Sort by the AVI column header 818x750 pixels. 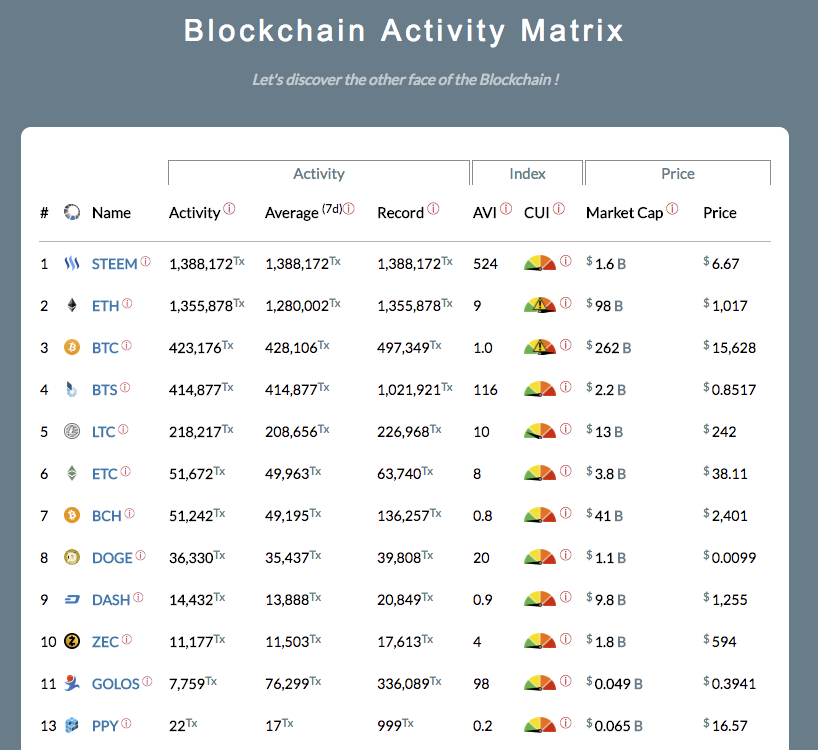point(485,213)
